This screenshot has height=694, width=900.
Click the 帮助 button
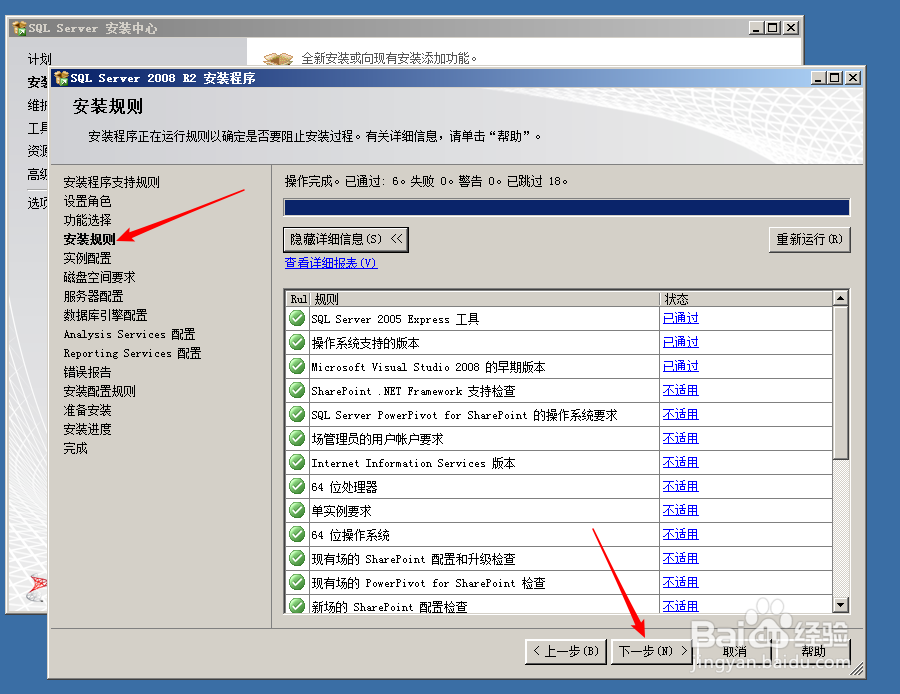point(813,651)
